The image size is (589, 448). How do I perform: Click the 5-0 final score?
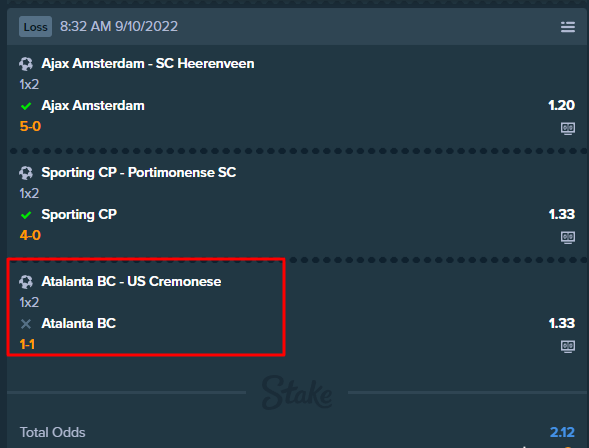(30, 127)
